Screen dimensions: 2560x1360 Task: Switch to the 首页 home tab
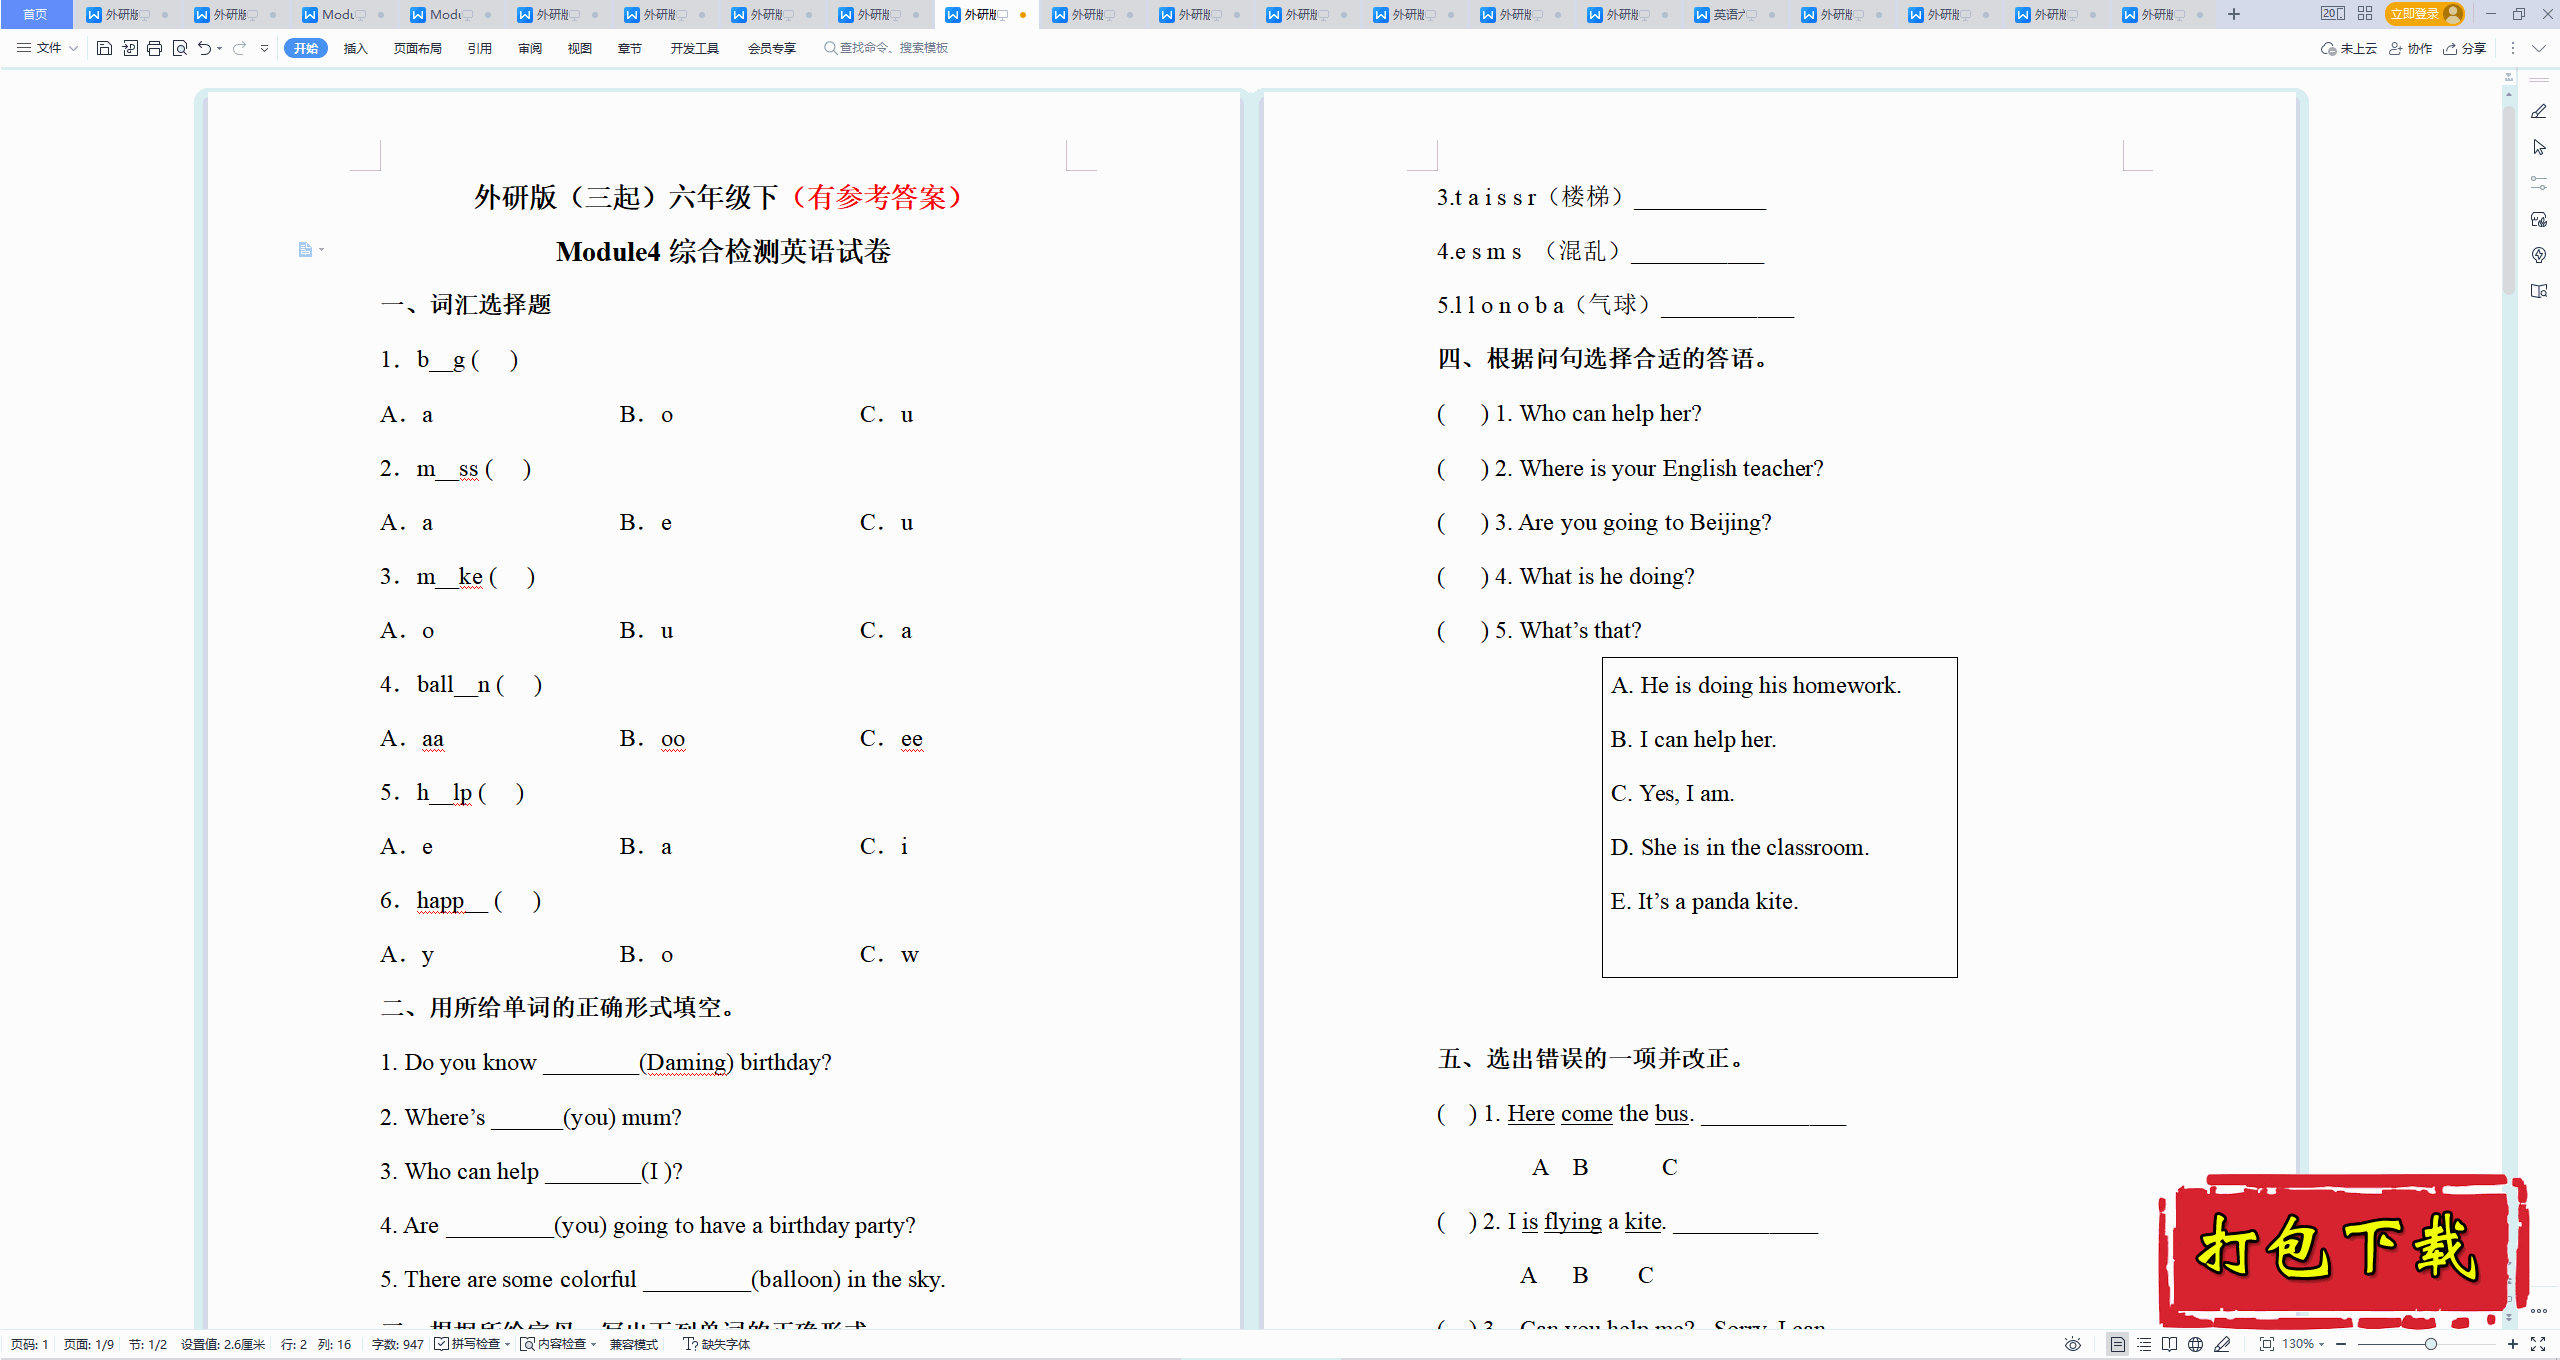[35, 14]
